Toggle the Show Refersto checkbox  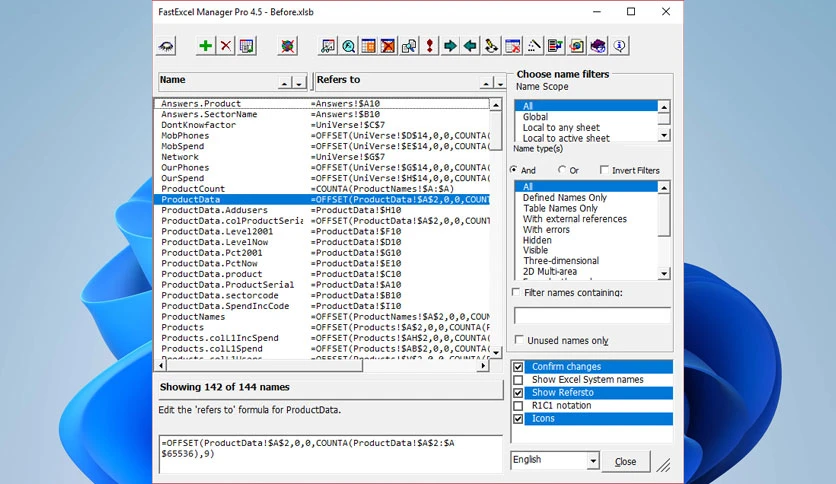coord(518,393)
